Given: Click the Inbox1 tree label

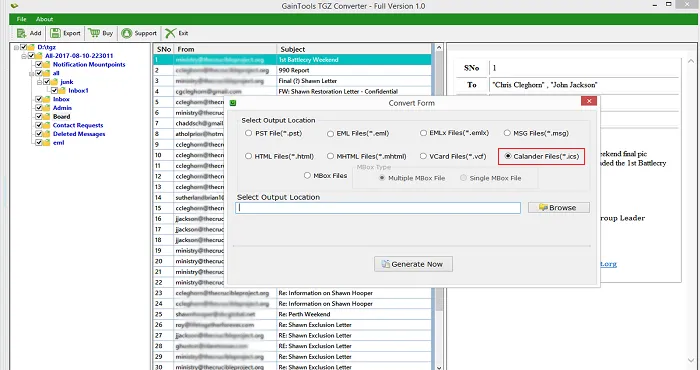Looking at the screenshot, I should pyautogui.click(x=79, y=91).
